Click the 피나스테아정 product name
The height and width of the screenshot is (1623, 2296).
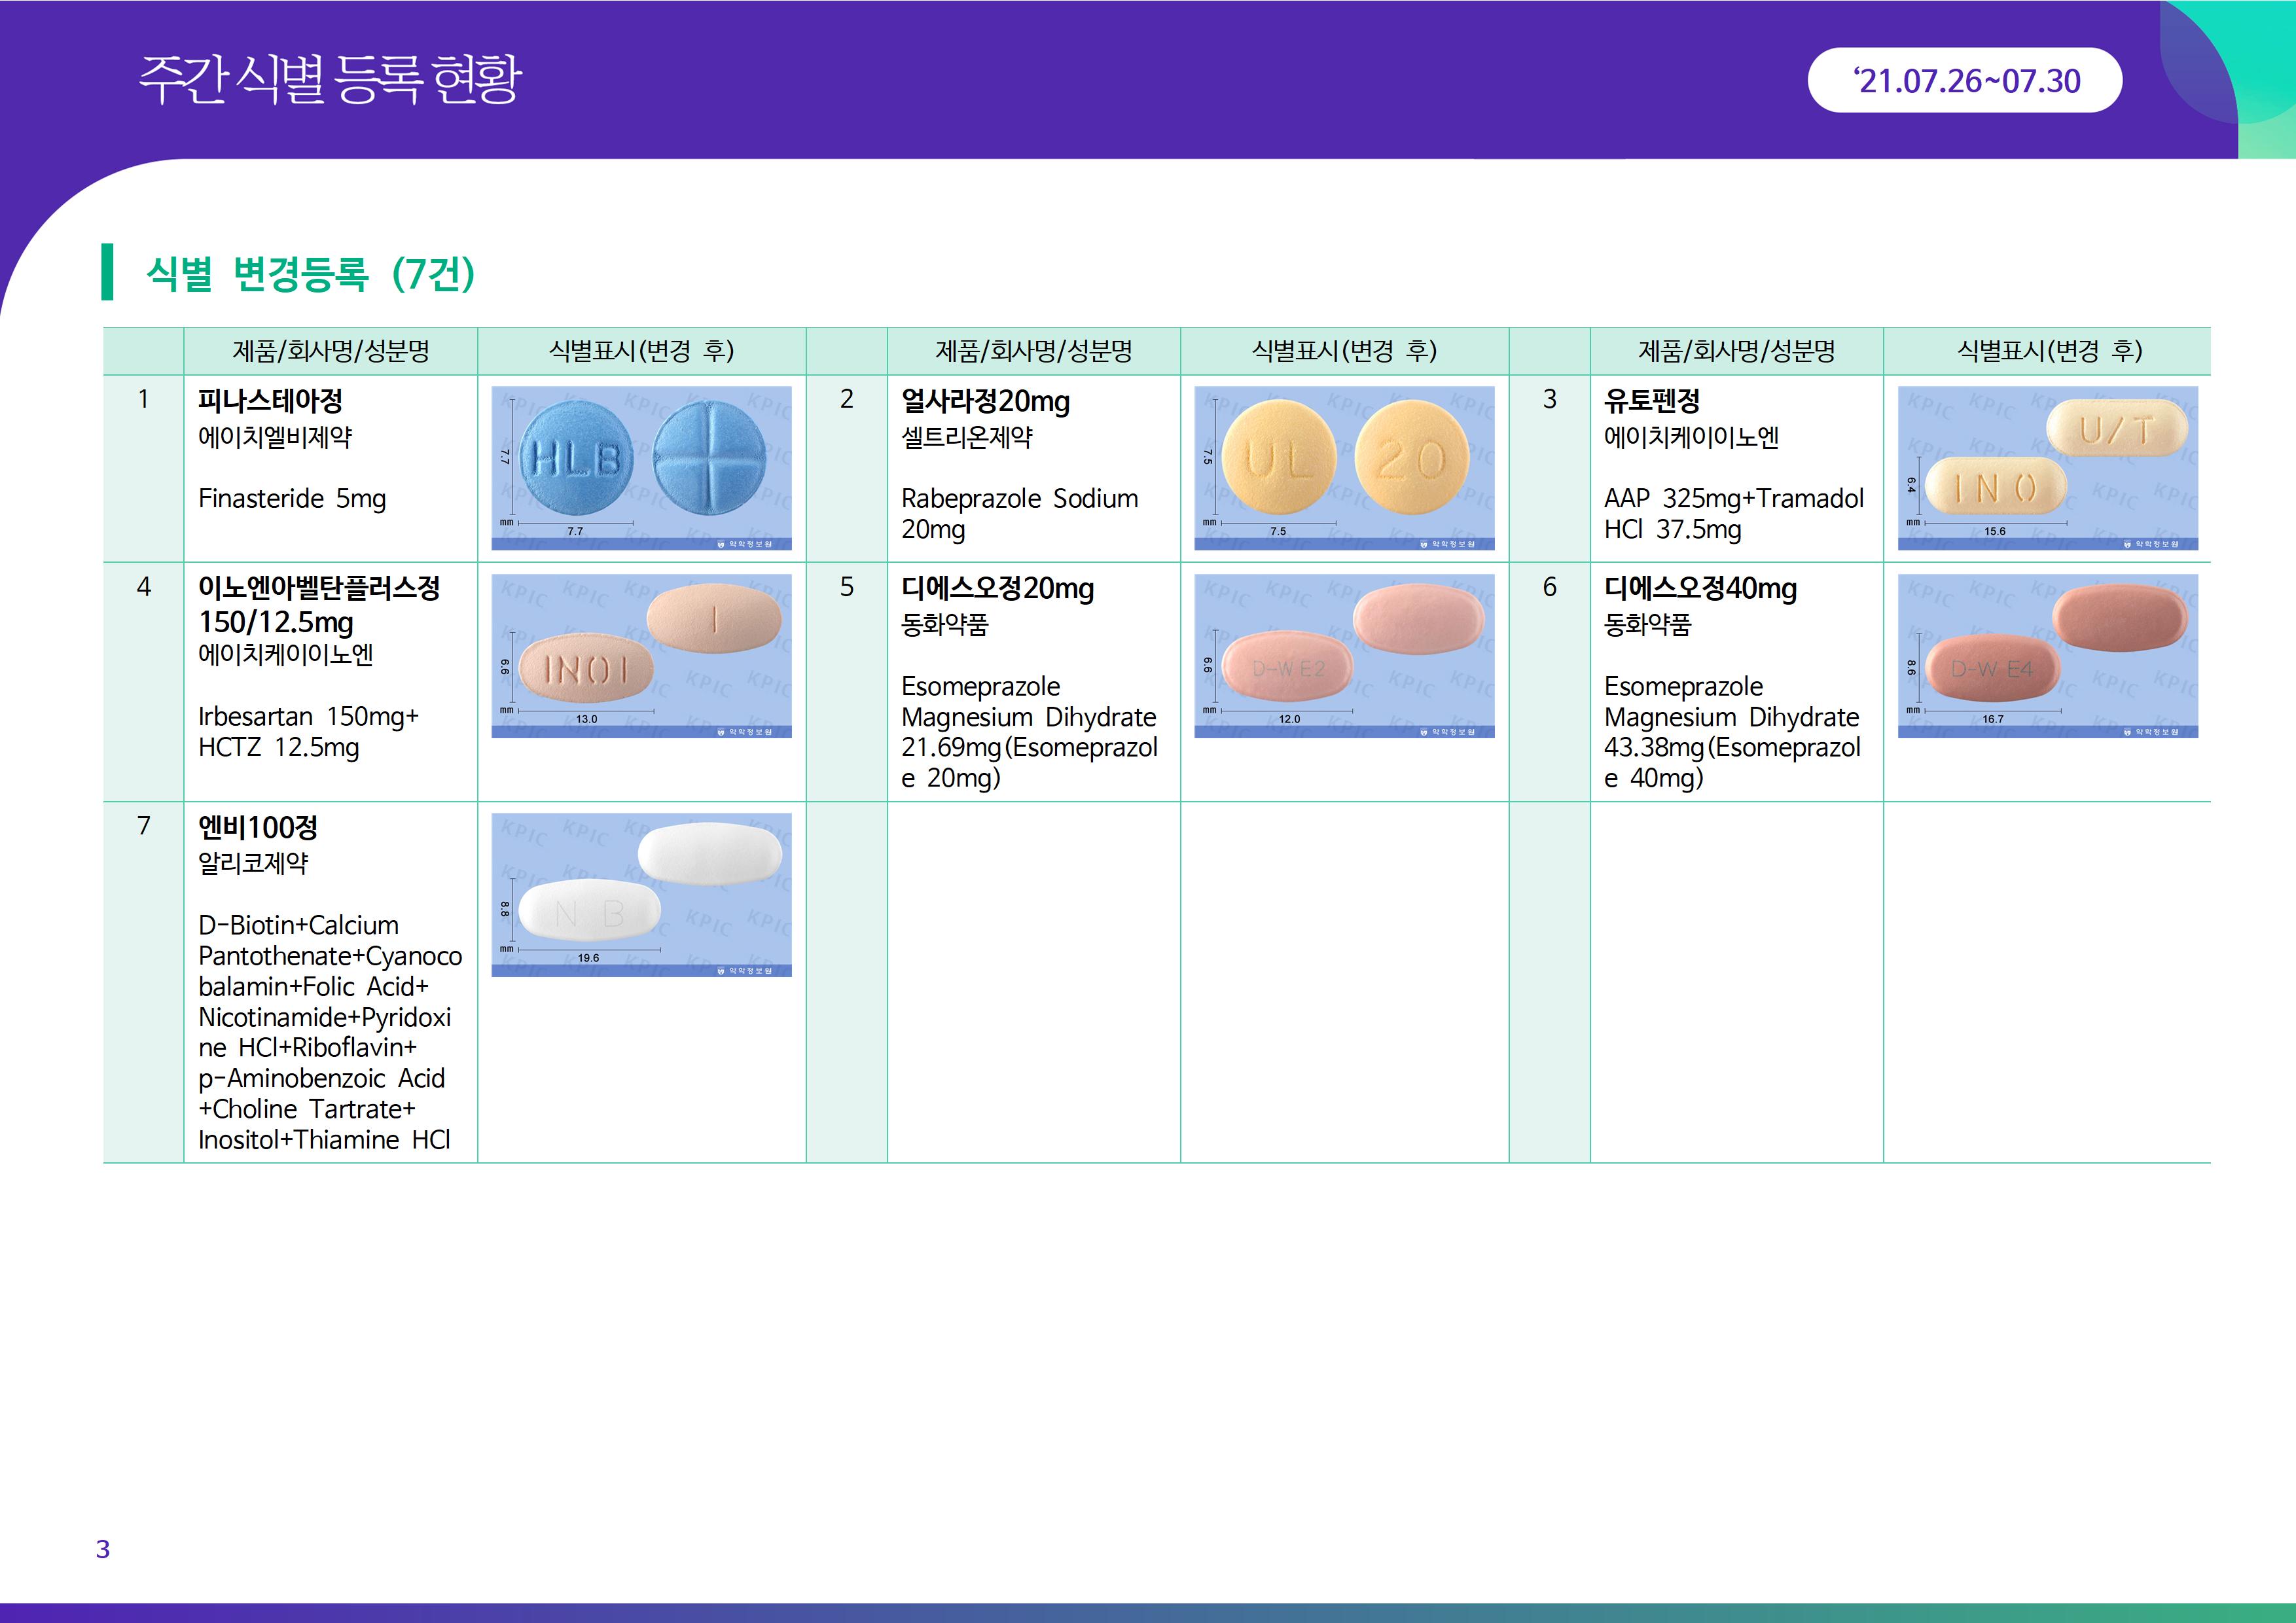pyautogui.click(x=270, y=401)
